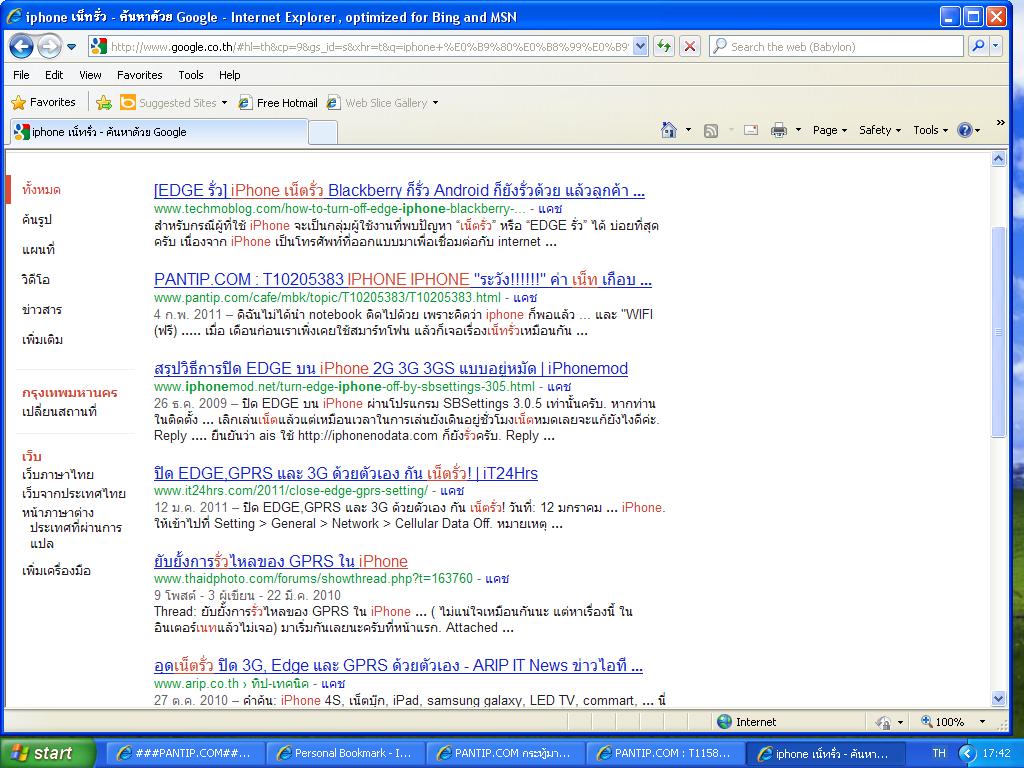
Task: Click the address bar URL field
Action: click(x=369, y=46)
